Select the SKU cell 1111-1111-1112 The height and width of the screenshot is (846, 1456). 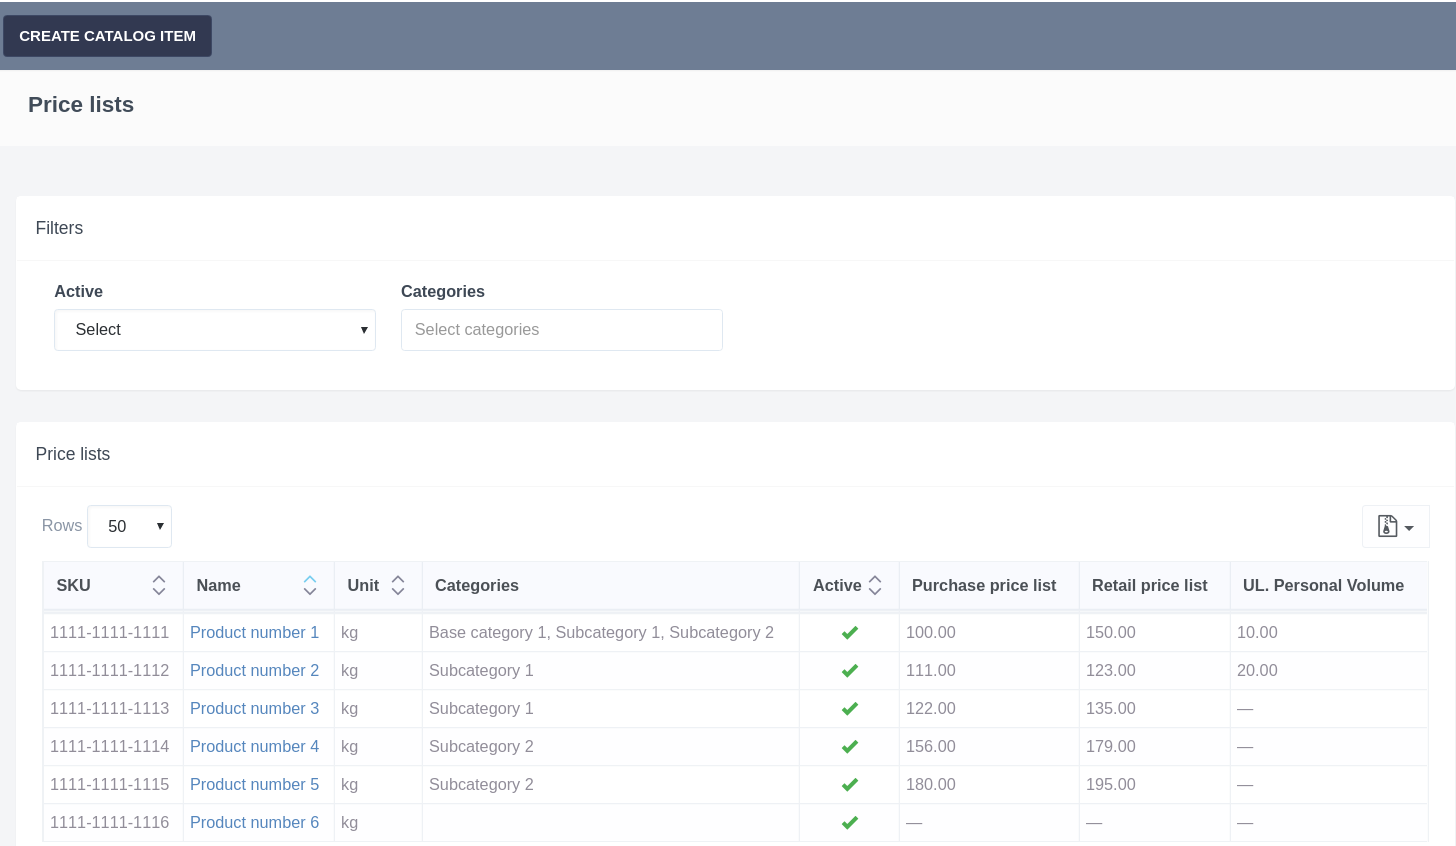[x=110, y=671]
